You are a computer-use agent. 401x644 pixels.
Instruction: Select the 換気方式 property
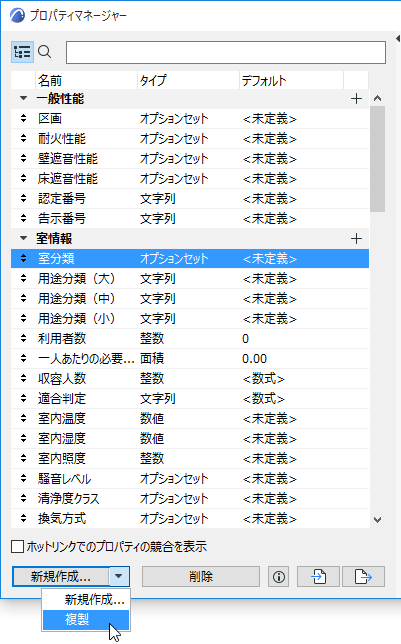(190, 518)
